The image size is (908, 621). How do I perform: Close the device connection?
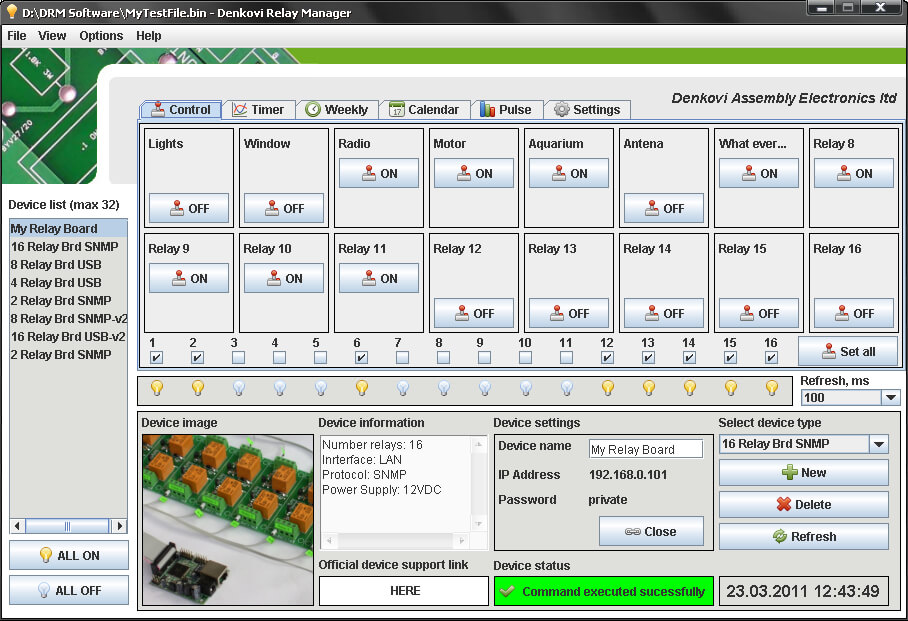coord(651,531)
